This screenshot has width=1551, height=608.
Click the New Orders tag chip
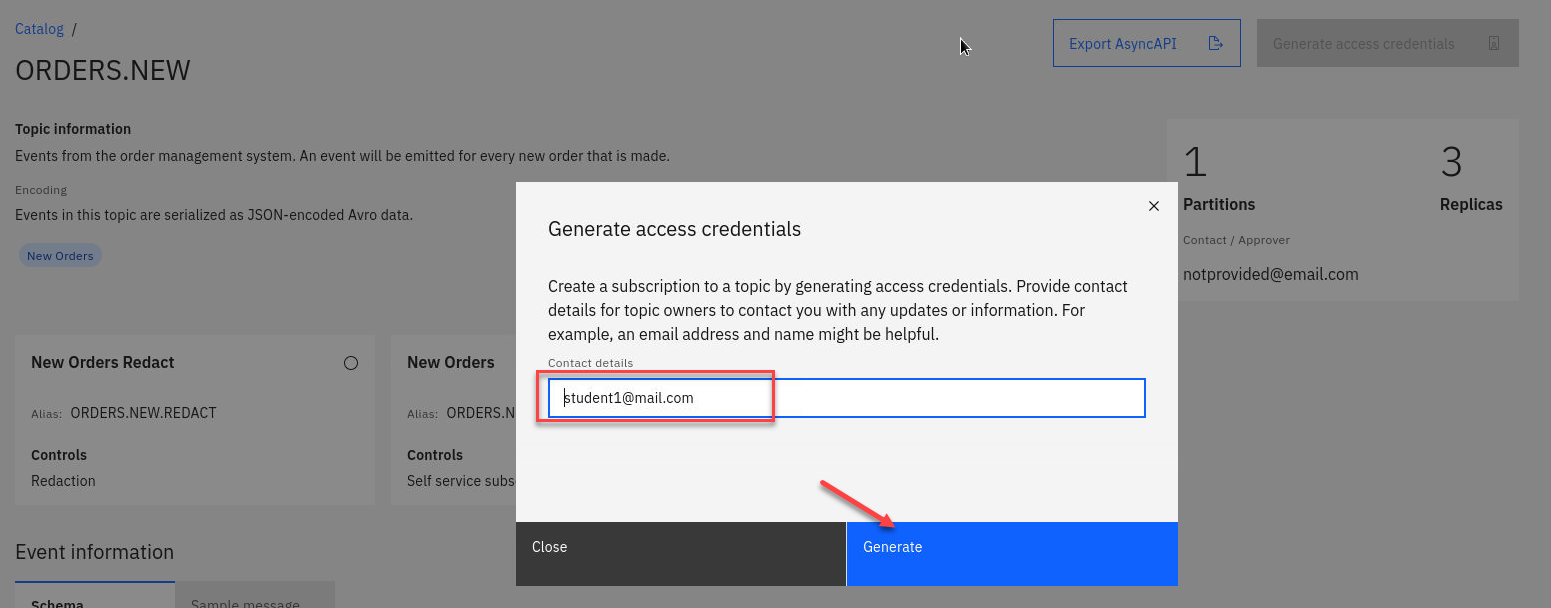point(60,256)
